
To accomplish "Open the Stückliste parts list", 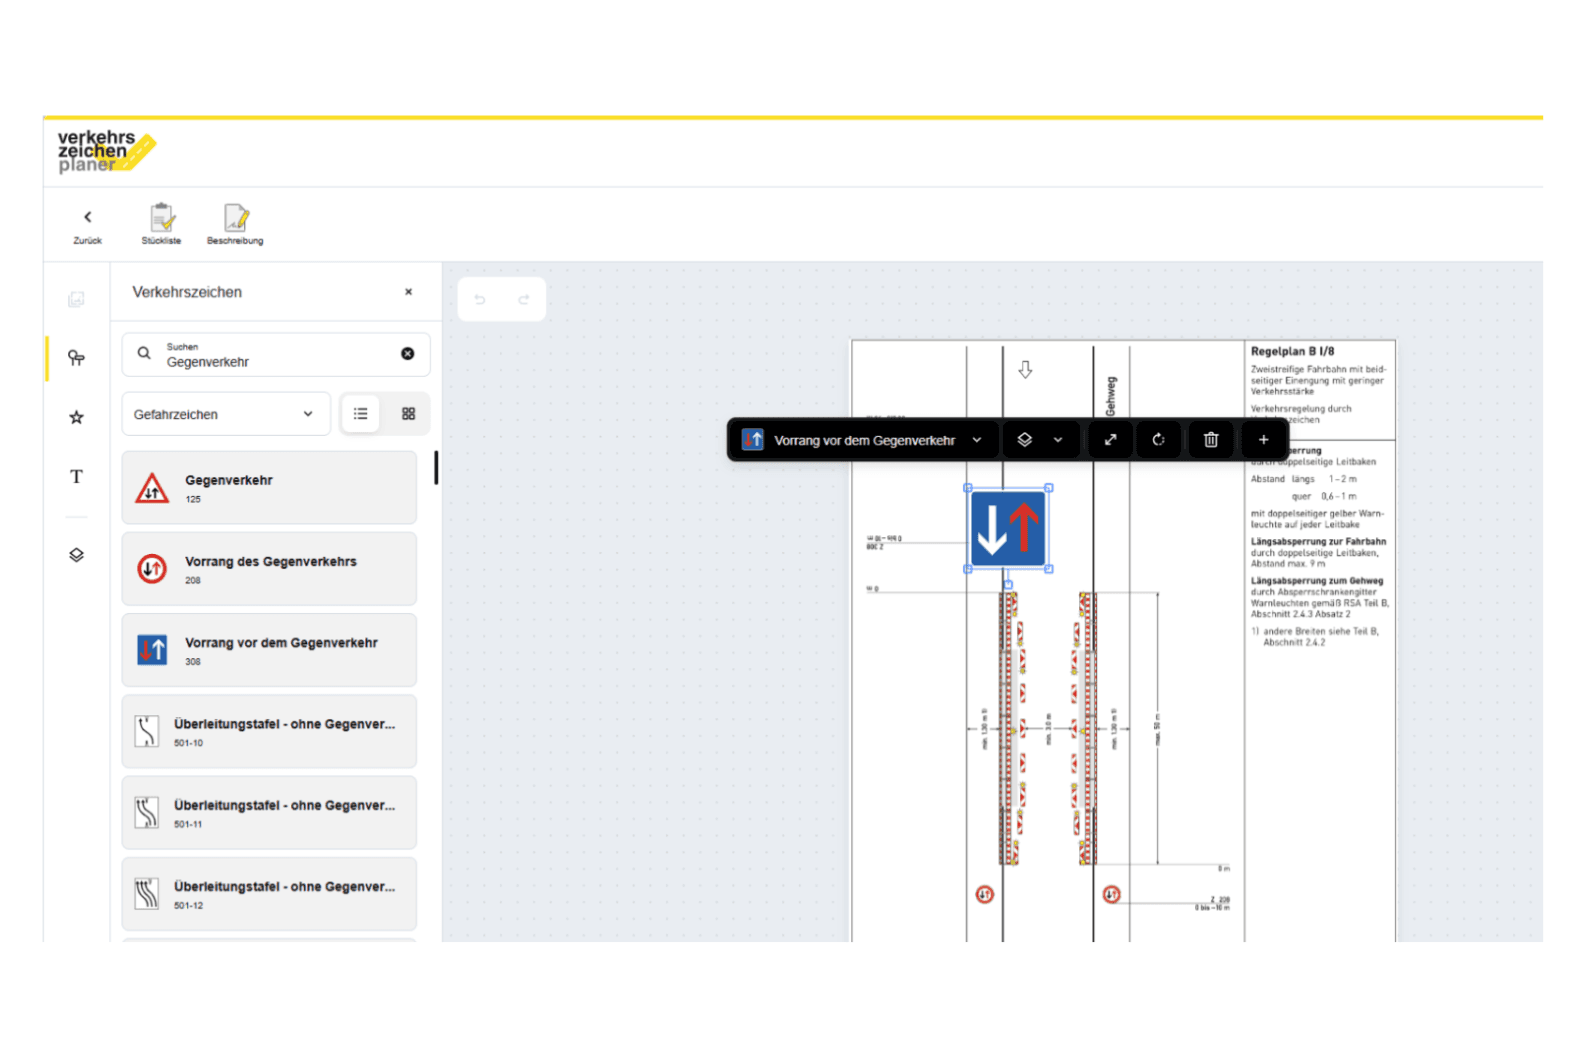I will (161, 224).
